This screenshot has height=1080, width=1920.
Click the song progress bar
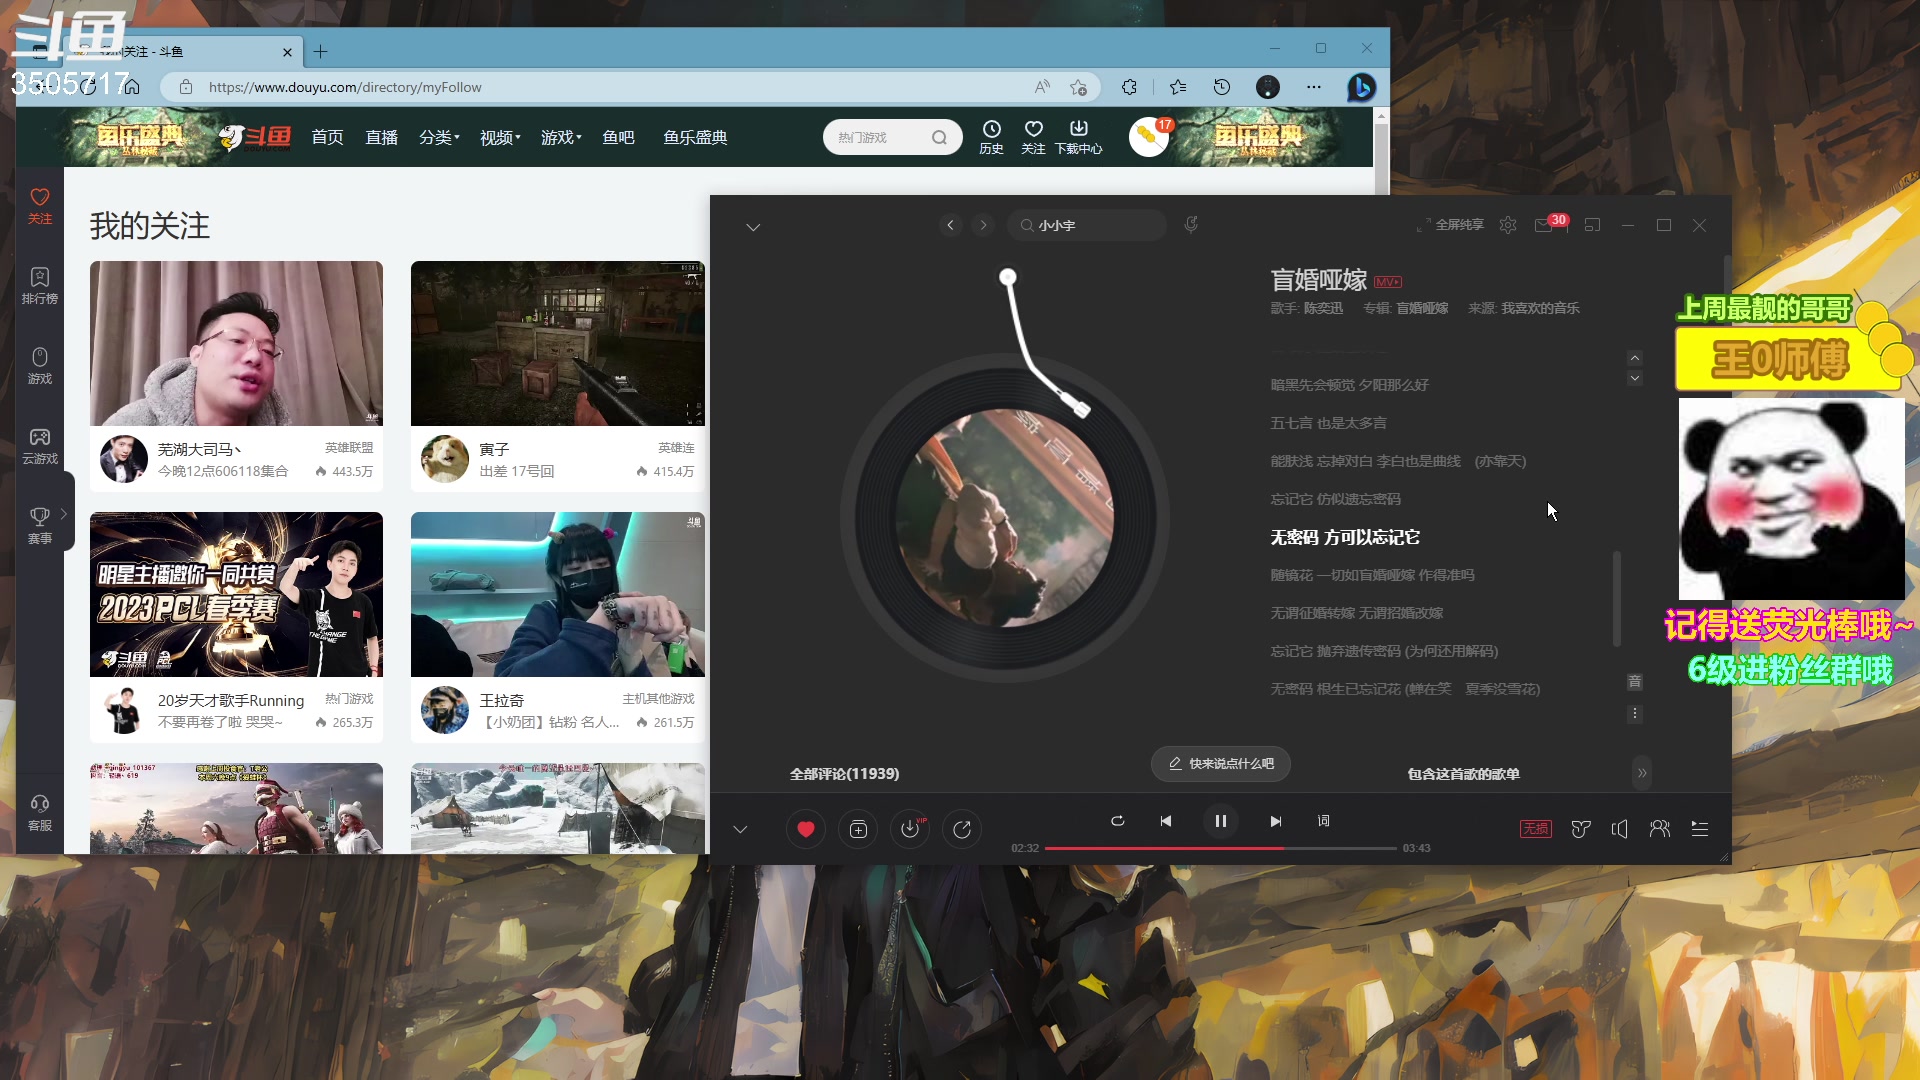click(1220, 848)
